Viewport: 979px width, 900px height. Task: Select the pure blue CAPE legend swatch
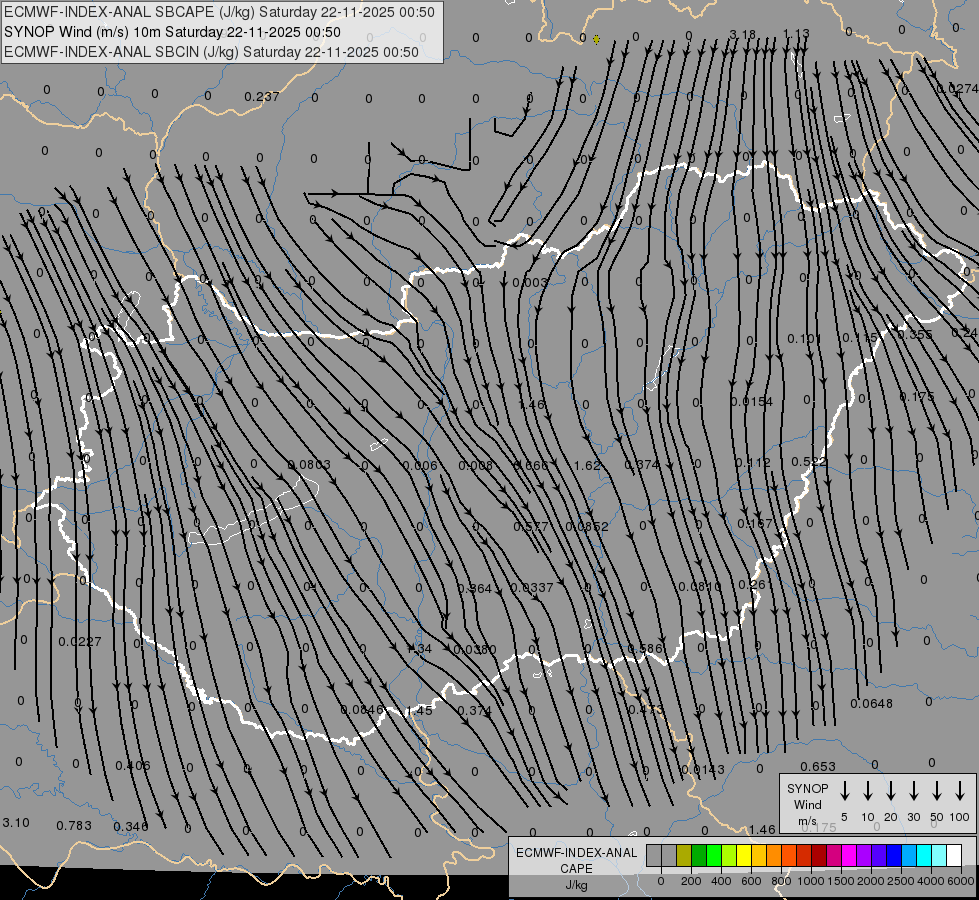tap(893, 856)
